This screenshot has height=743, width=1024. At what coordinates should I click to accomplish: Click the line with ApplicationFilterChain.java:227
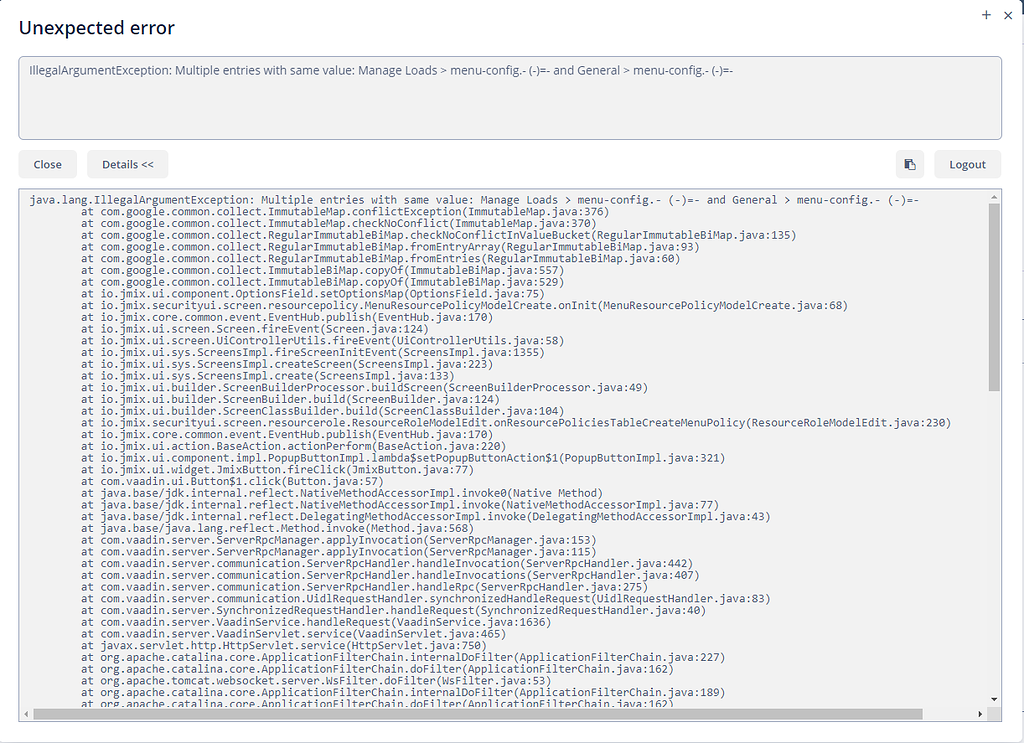click(403, 658)
